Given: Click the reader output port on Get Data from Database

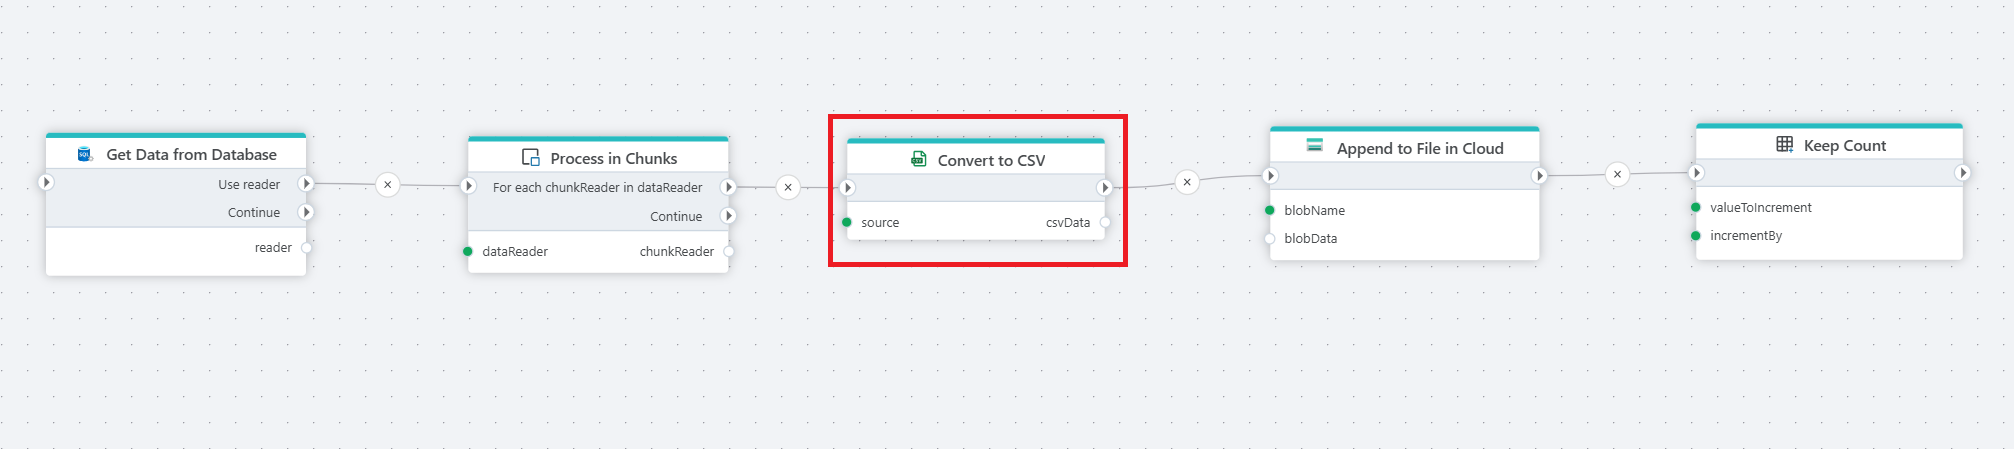Looking at the screenshot, I should pos(306,247).
